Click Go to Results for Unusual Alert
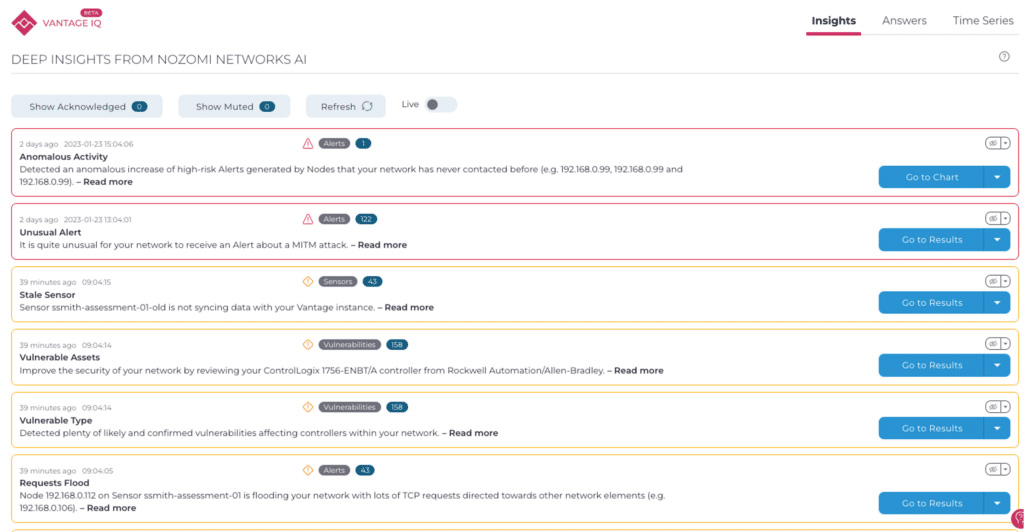1024x532 pixels. click(x=931, y=240)
